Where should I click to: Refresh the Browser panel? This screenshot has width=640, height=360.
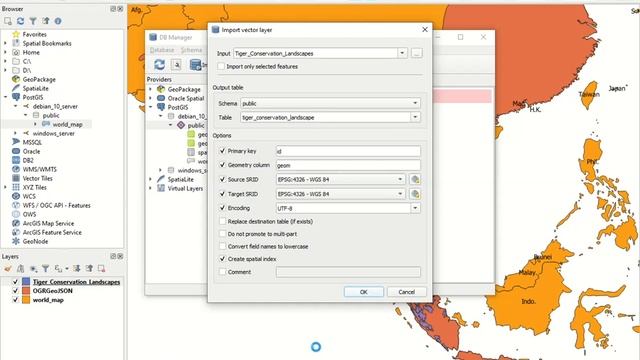pos(20,21)
